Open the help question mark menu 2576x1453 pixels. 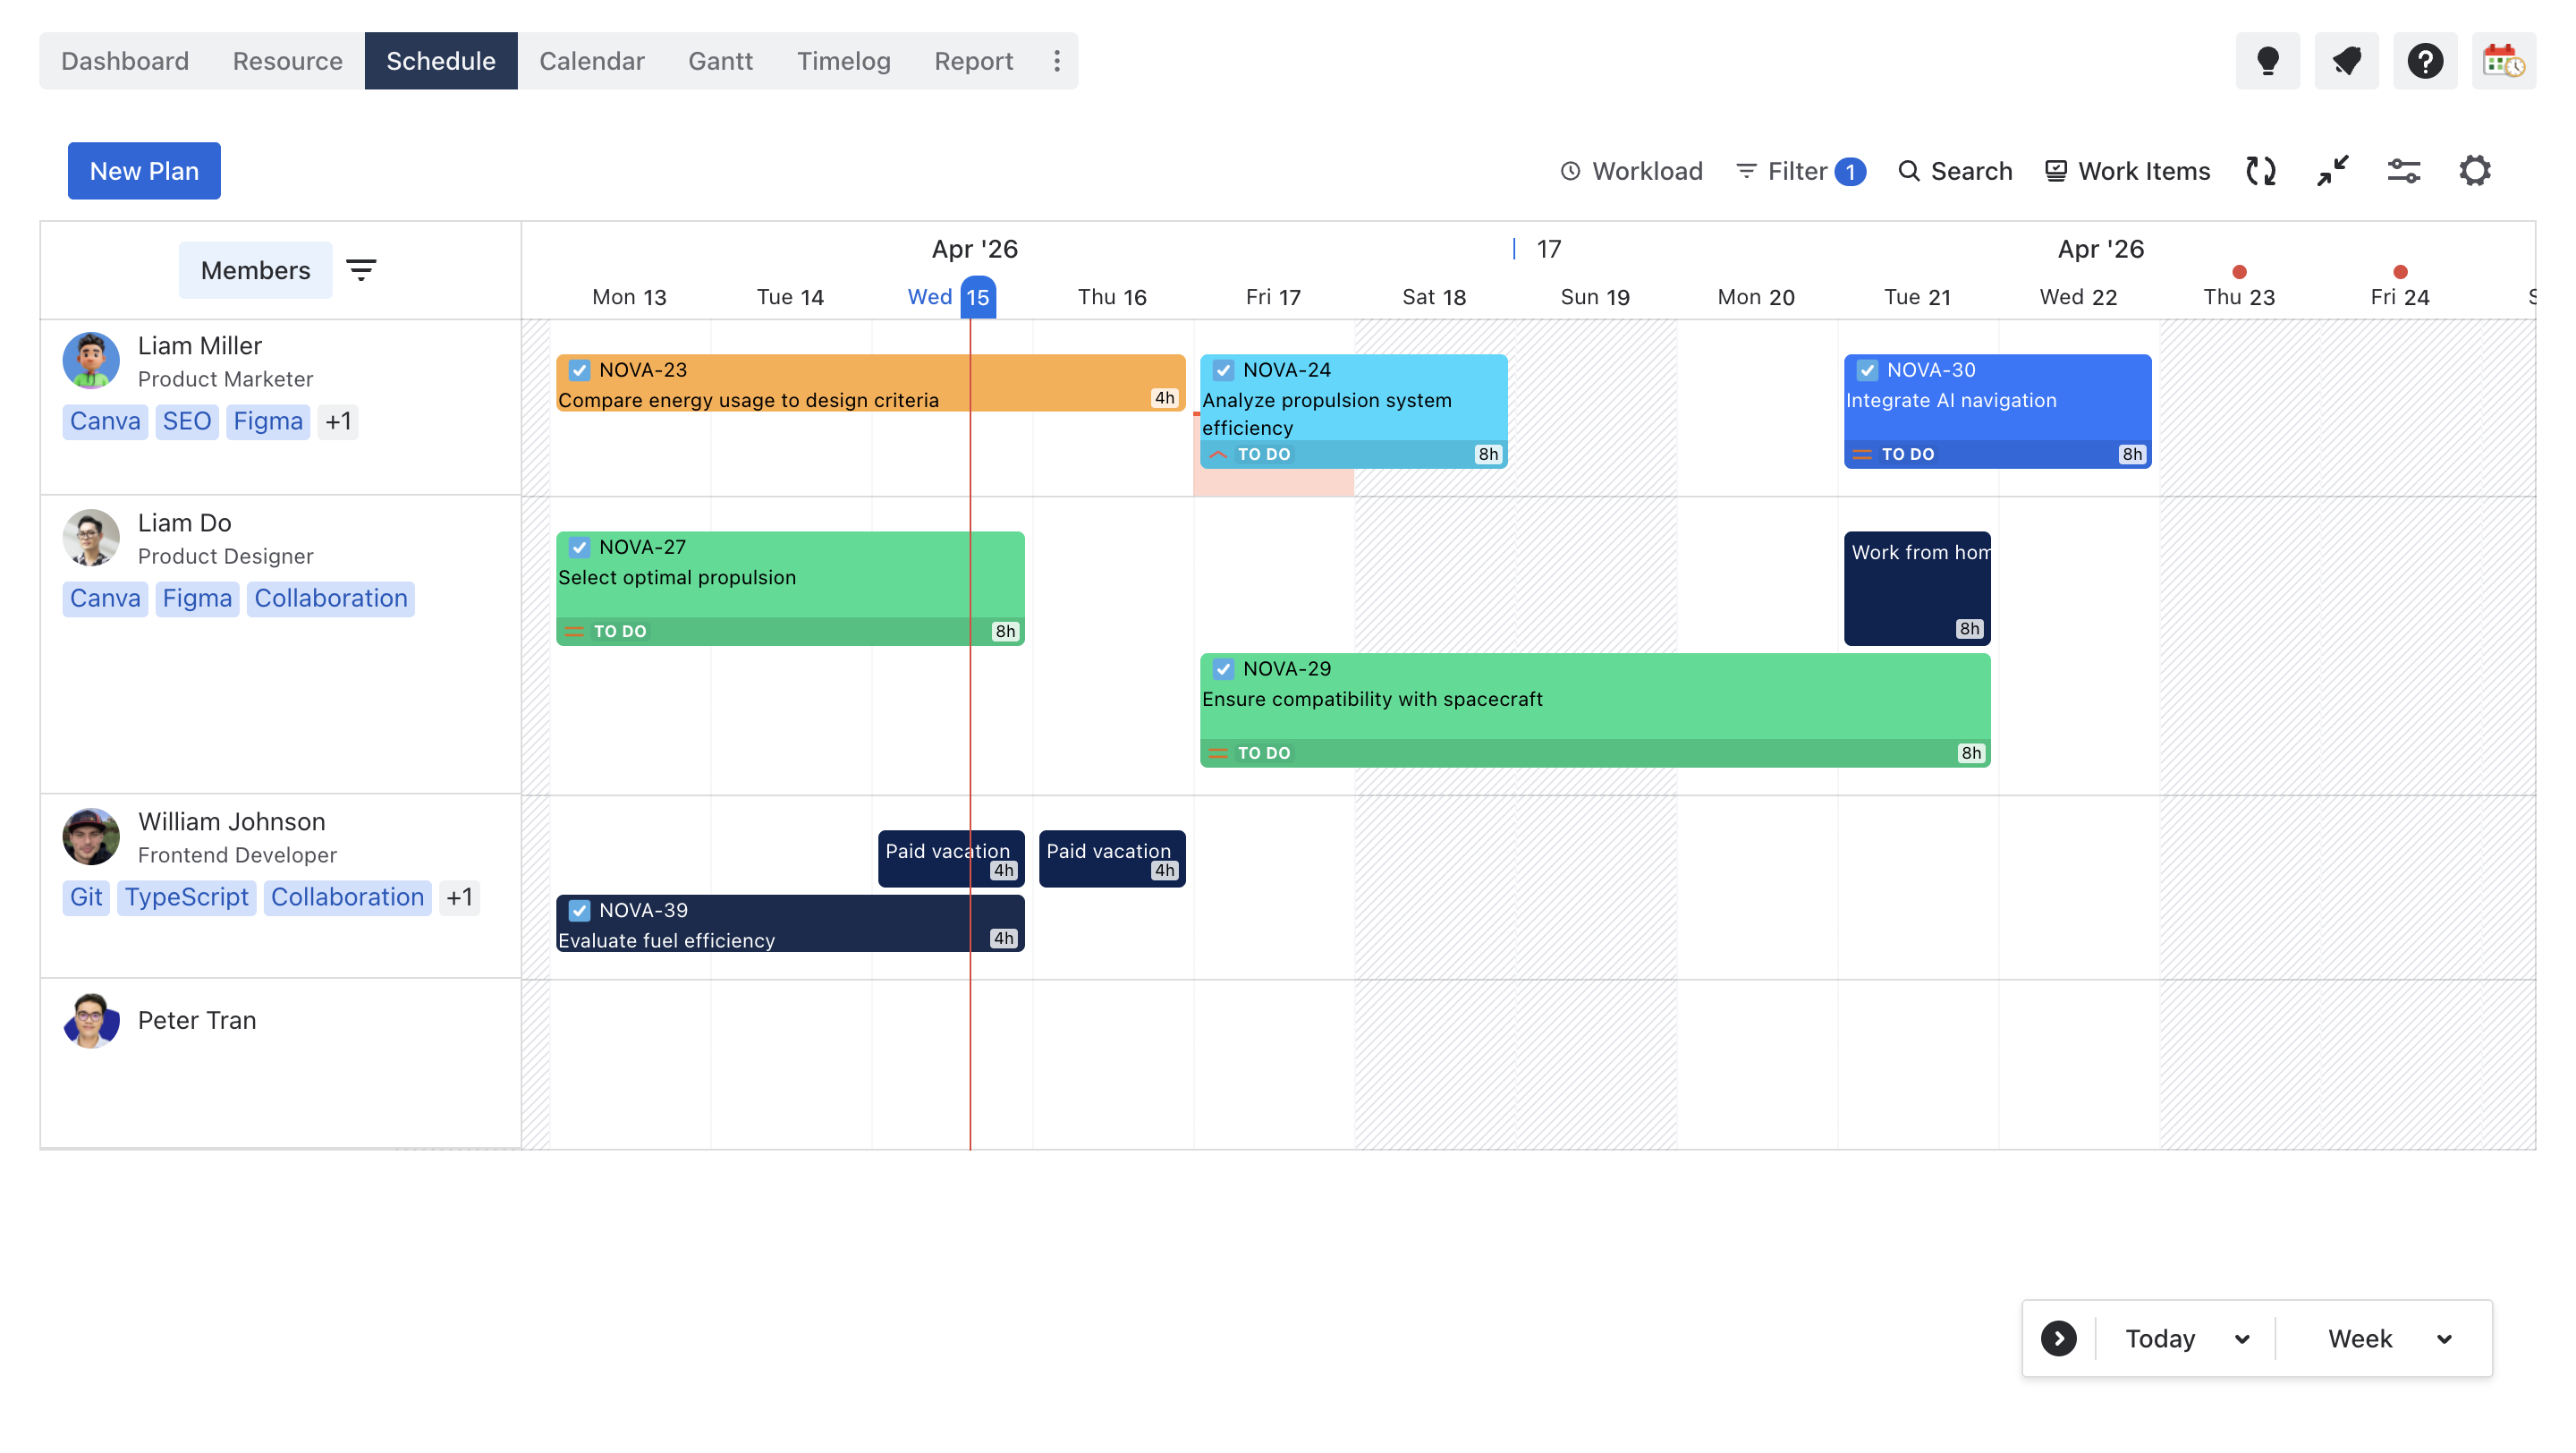pyautogui.click(x=2425, y=61)
